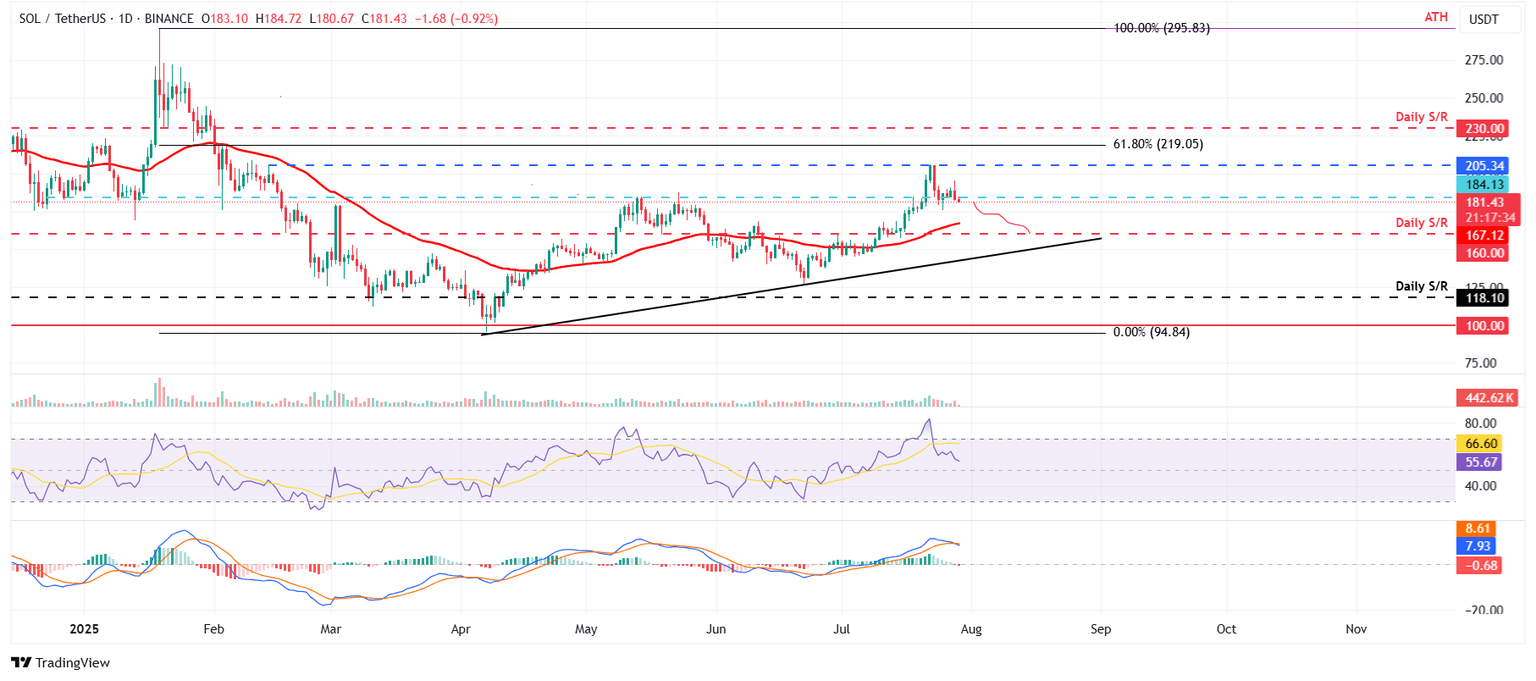
Task: Toggle the black Daily S/R line at 118.10
Action: (1481, 298)
